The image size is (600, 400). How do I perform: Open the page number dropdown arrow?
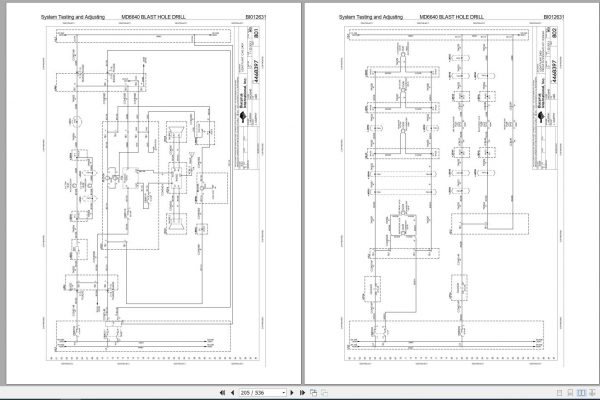click(x=284, y=393)
